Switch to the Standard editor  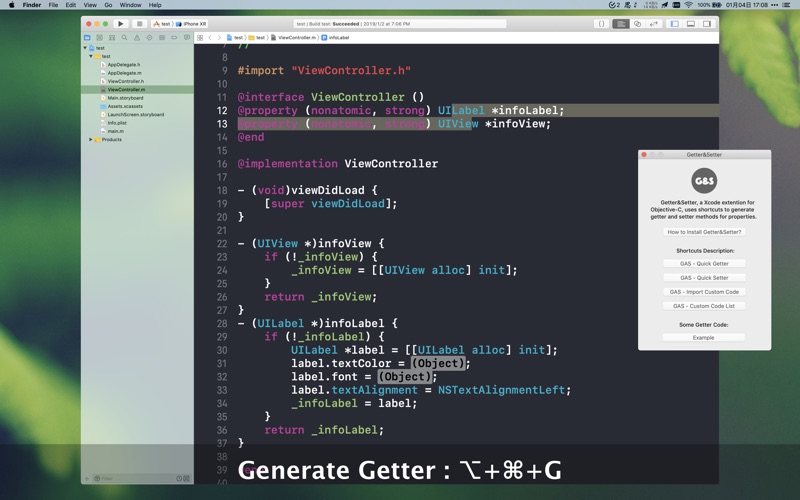pos(620,23)
